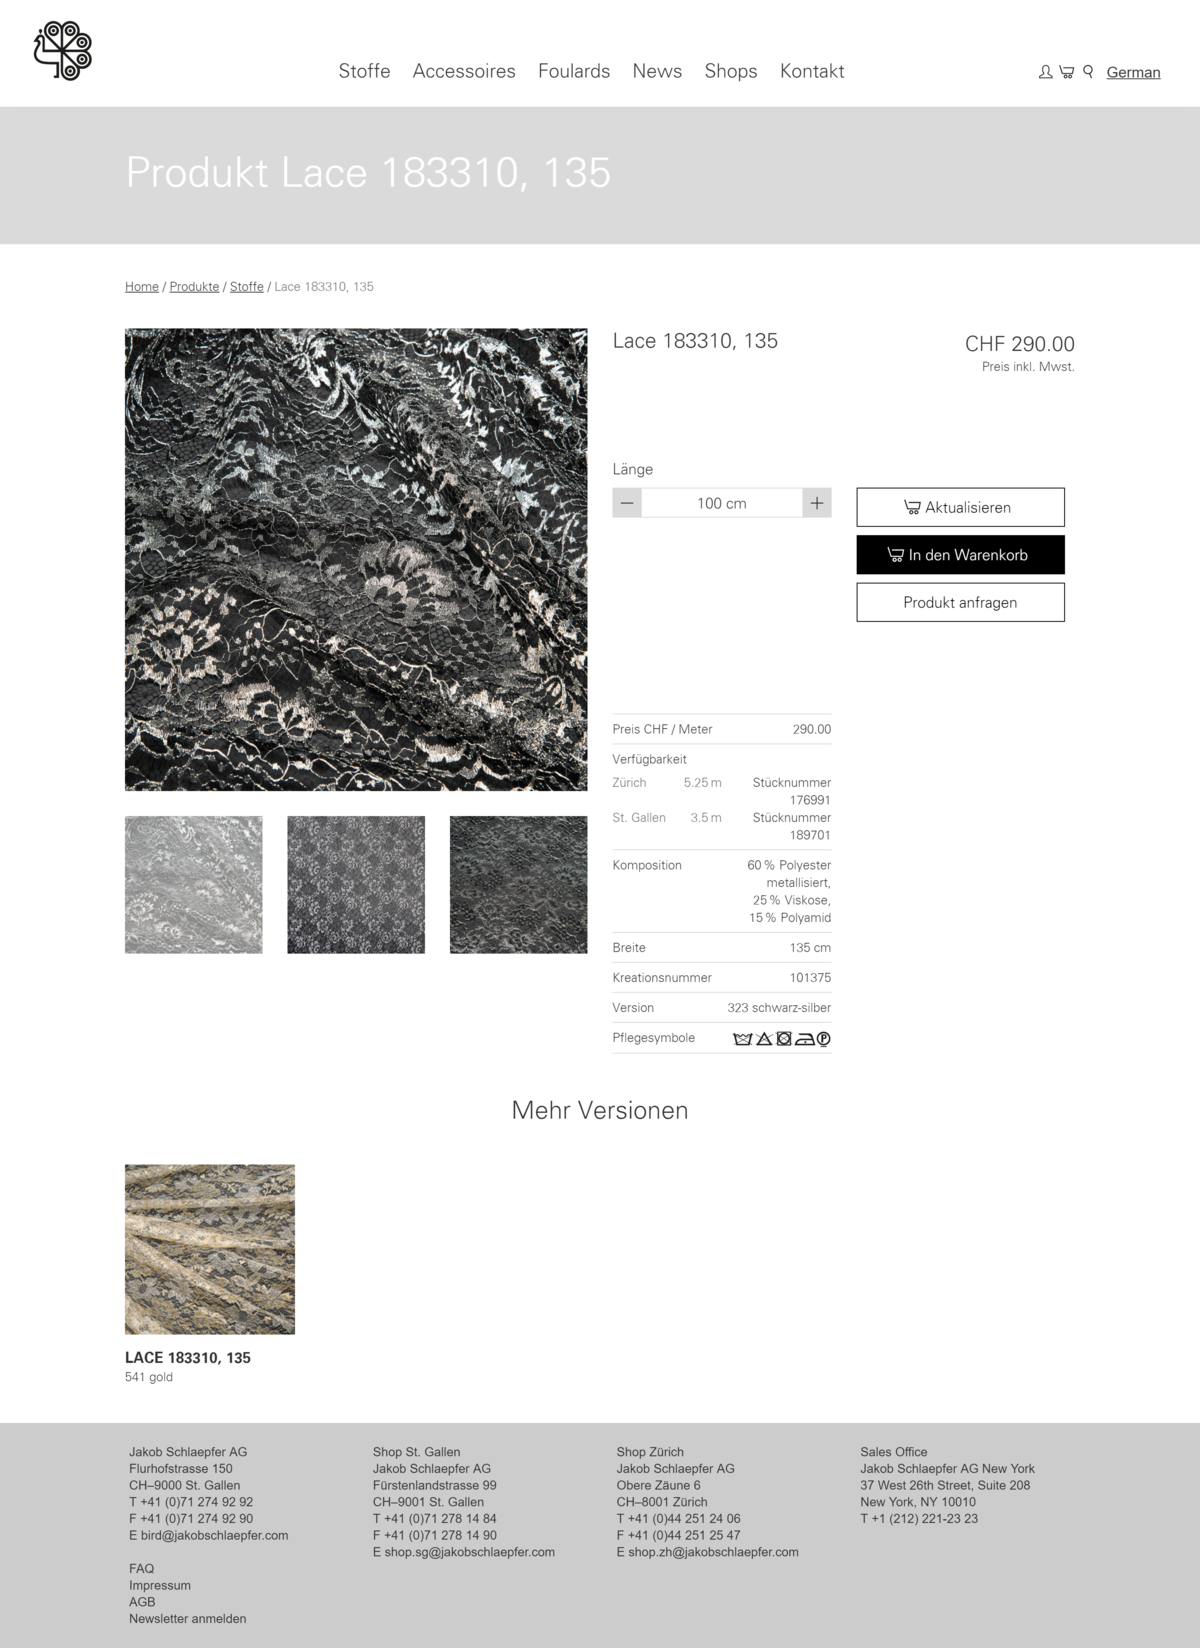Add product with In den Warenkorb

click(960, 555)
